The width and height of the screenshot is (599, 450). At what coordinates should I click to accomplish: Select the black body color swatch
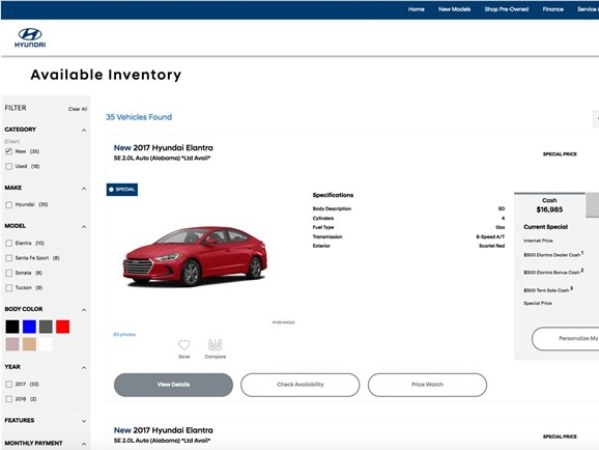12,327
